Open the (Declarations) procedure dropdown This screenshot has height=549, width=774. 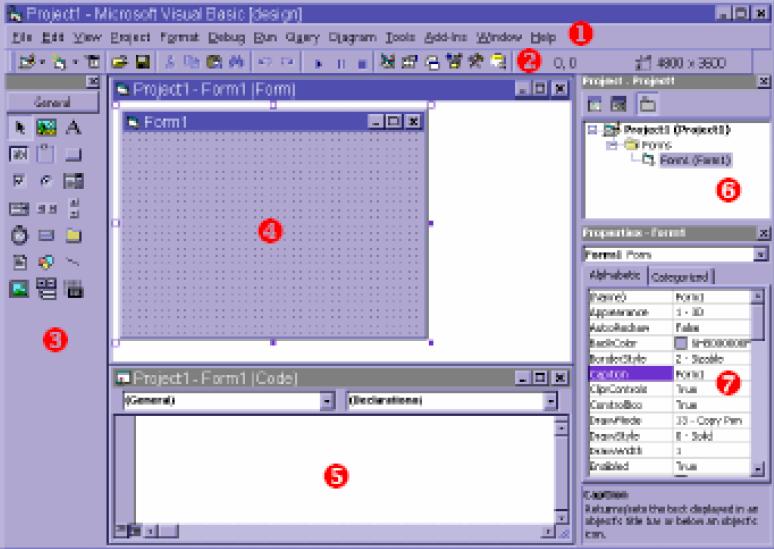[x=550, y=401]
